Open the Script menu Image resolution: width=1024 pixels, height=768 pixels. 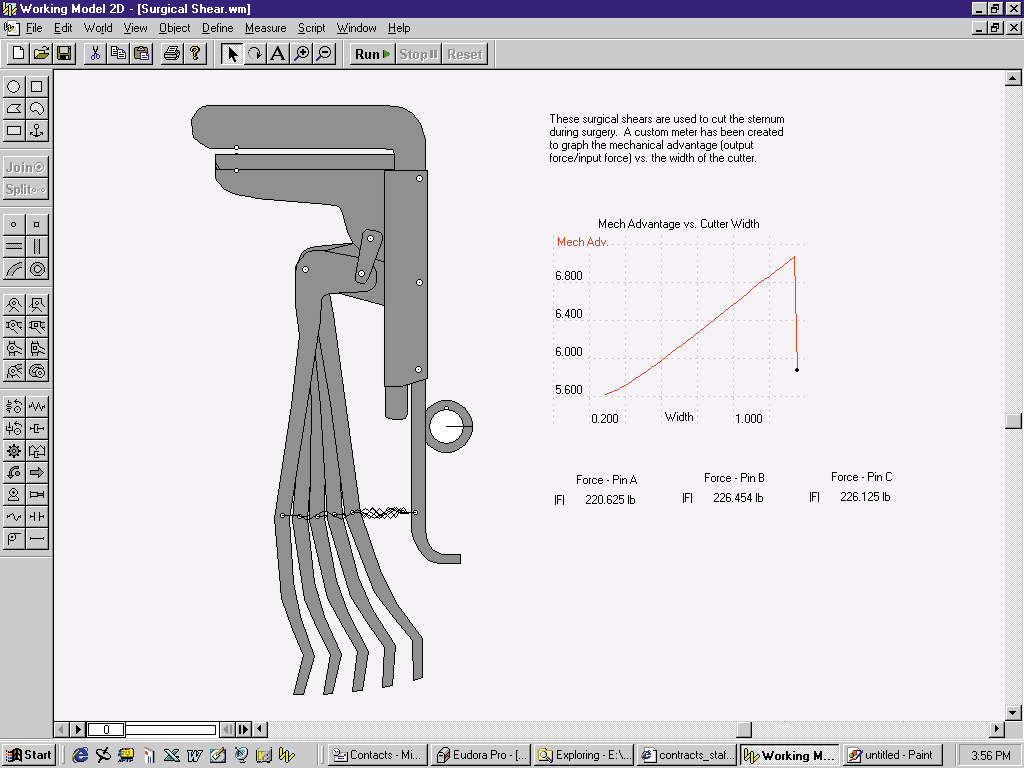[312, 28]
